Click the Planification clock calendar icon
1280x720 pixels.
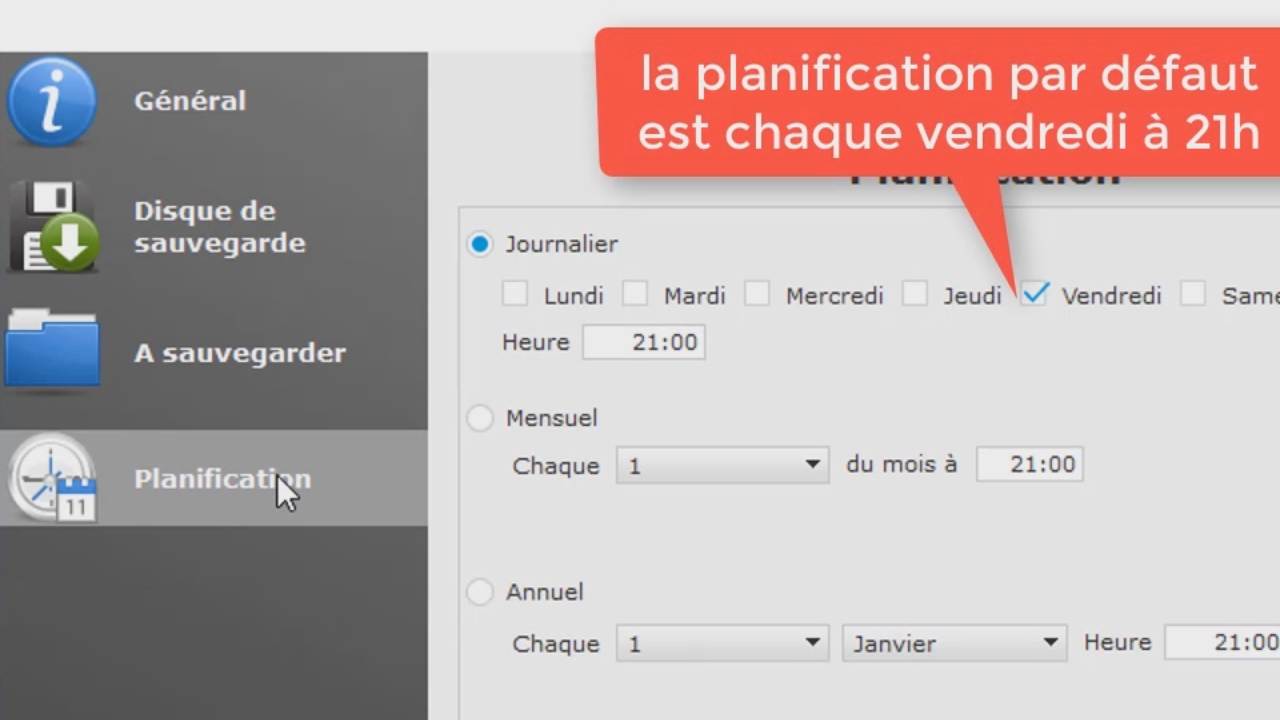point(52,478)
